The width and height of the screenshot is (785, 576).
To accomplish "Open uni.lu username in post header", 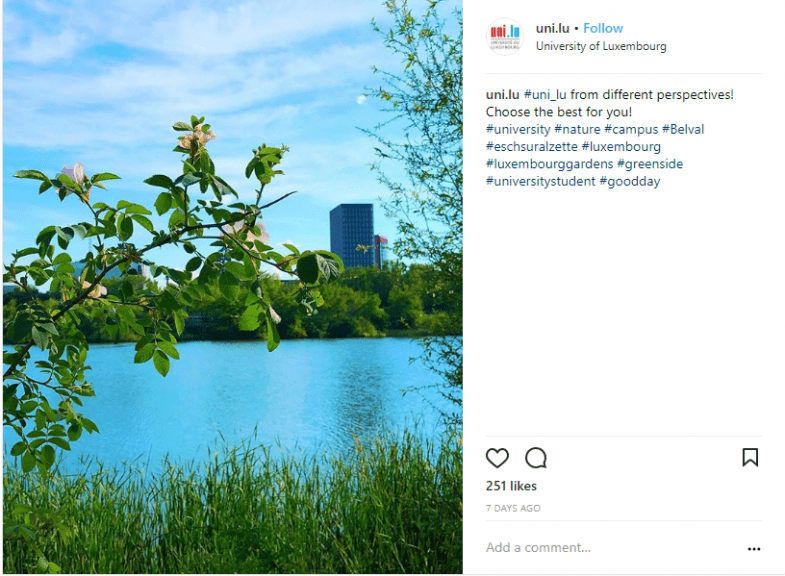I will [552, 29].
